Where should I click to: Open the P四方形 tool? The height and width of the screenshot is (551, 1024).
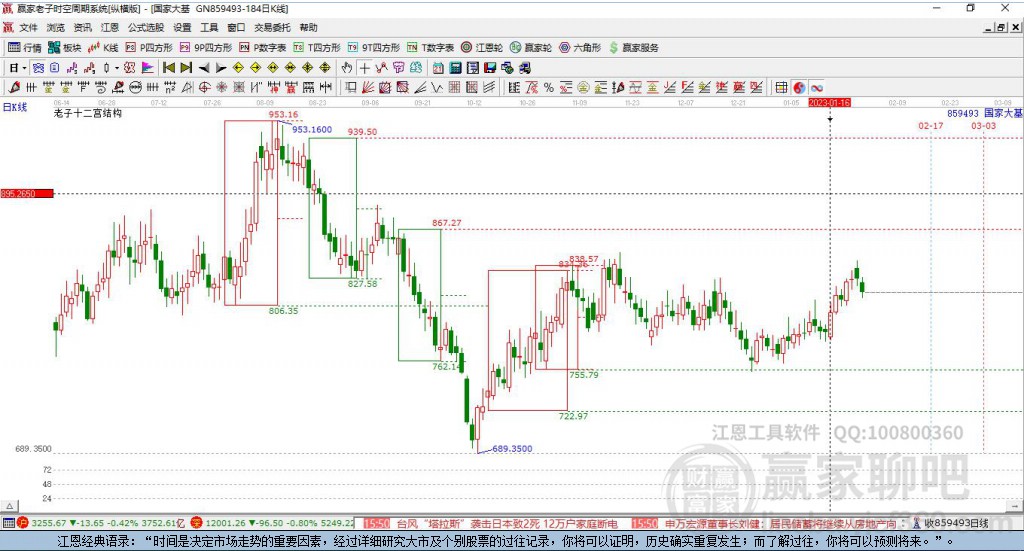[x=149, y=48]
